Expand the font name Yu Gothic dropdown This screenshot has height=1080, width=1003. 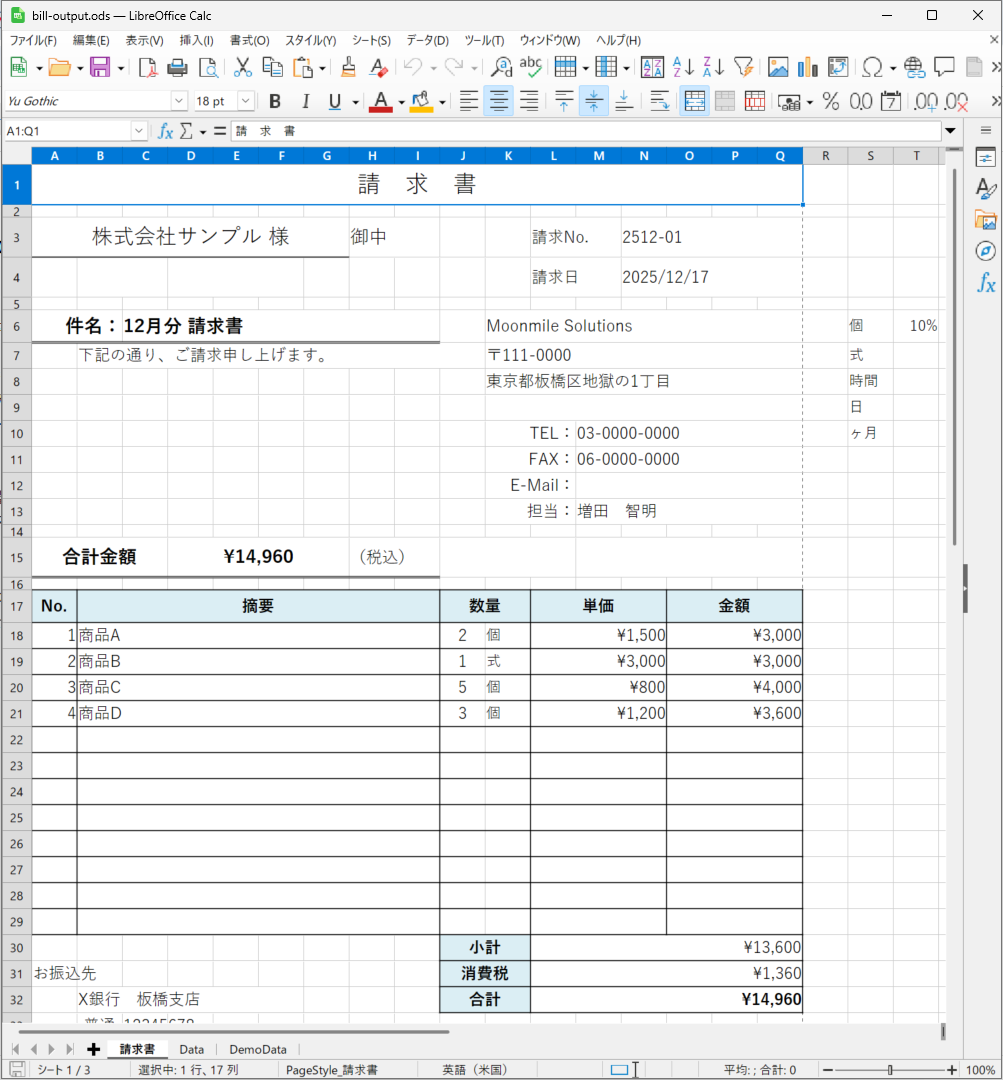[179, 101]
